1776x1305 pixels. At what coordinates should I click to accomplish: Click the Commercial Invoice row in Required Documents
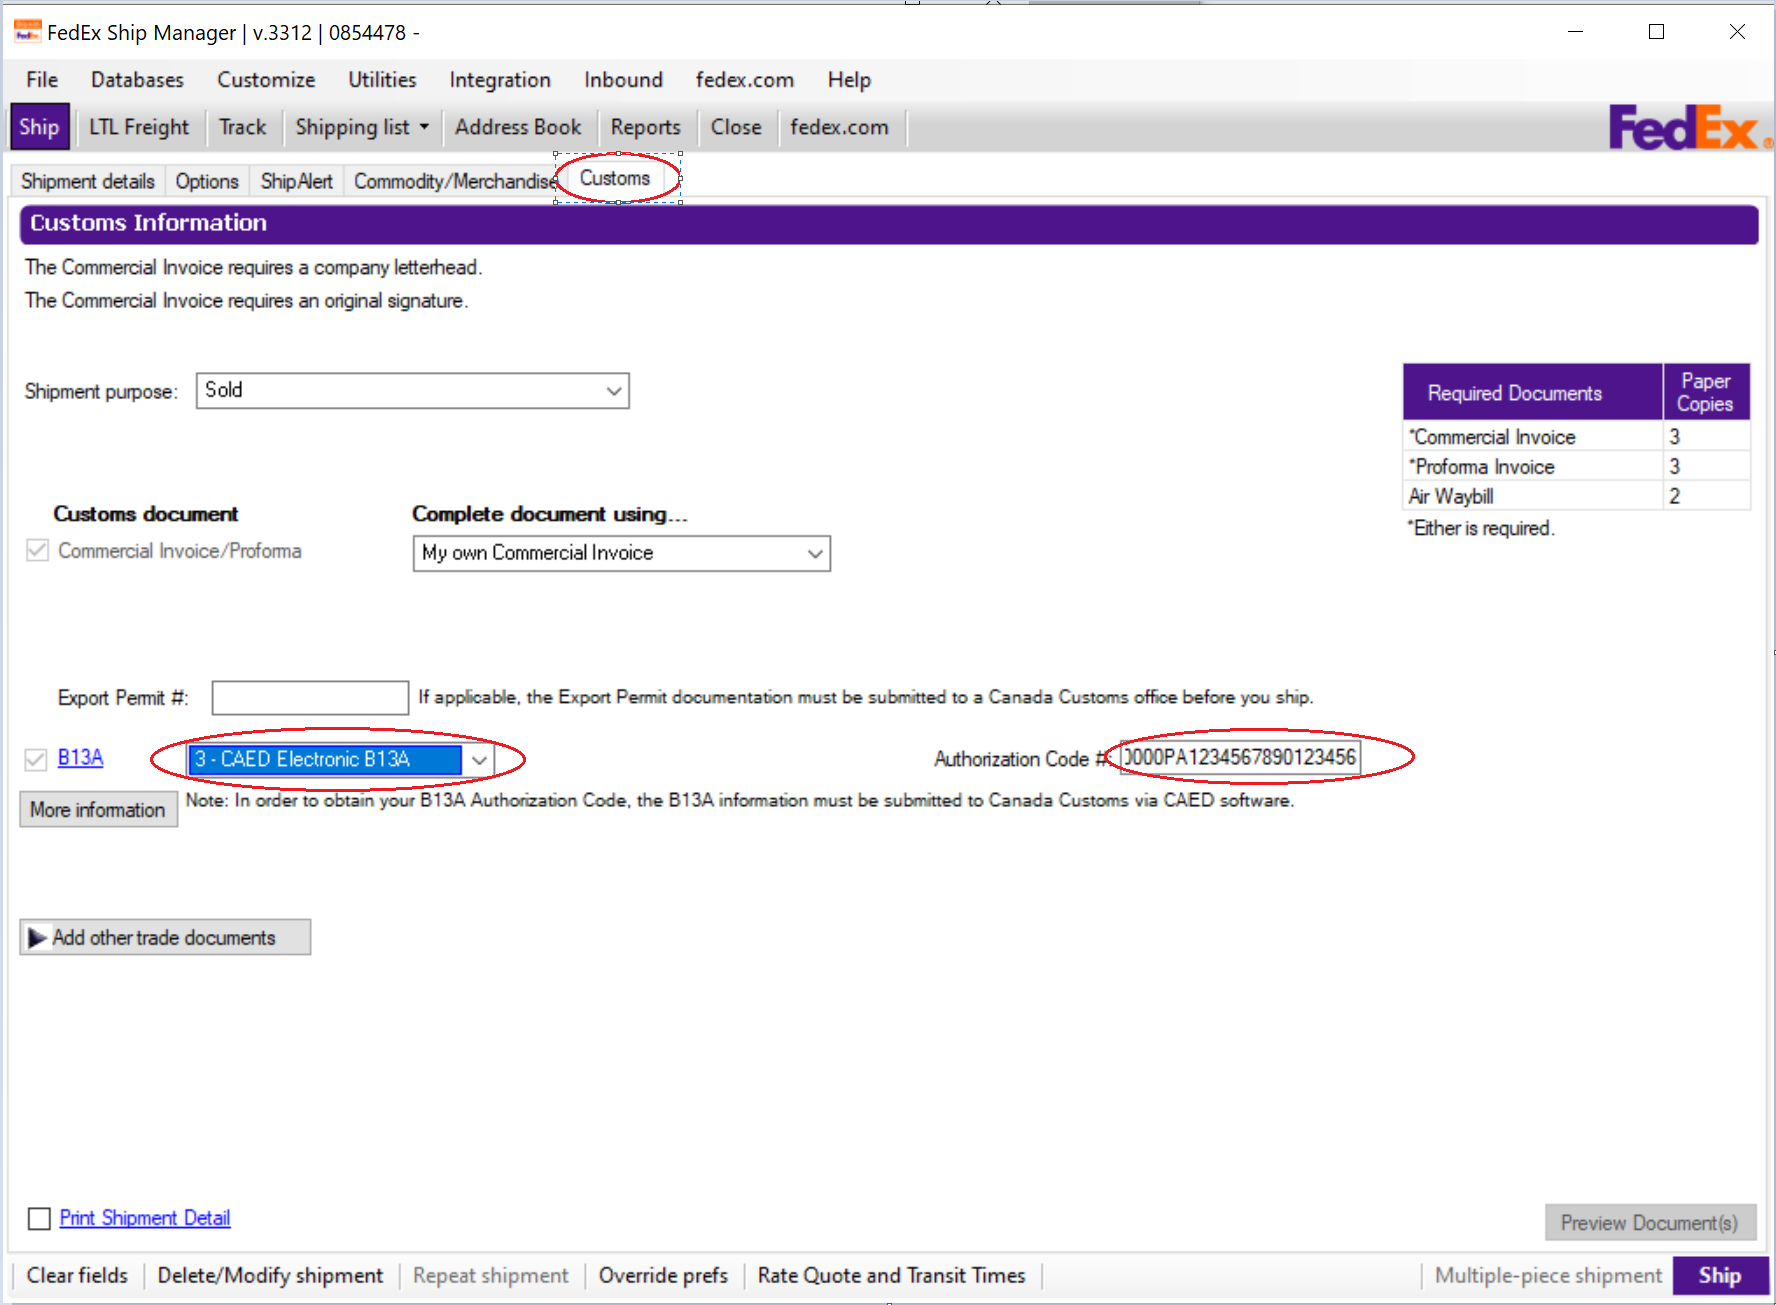coord(1576,437)
